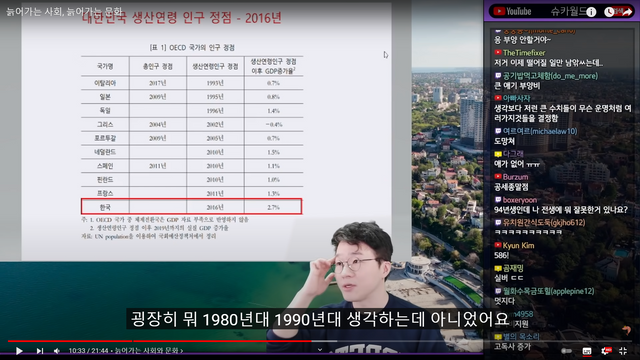Add video to Watch later (clock icon)
The height and width of the screenshot is (360, 640).
pyautogui.click(x=609, y=12)
